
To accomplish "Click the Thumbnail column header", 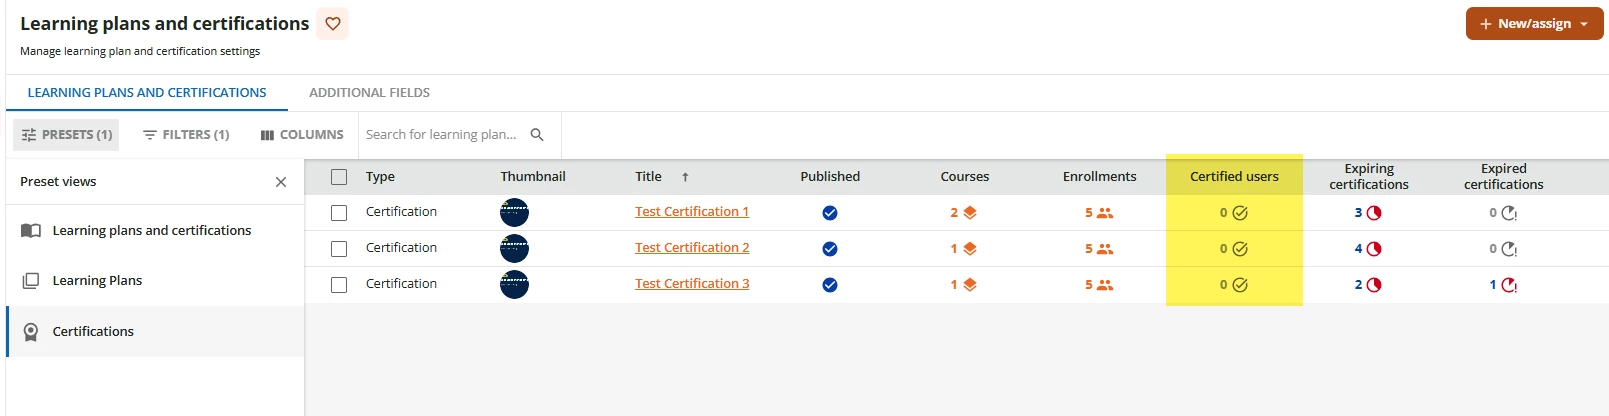I will [533, 177].
